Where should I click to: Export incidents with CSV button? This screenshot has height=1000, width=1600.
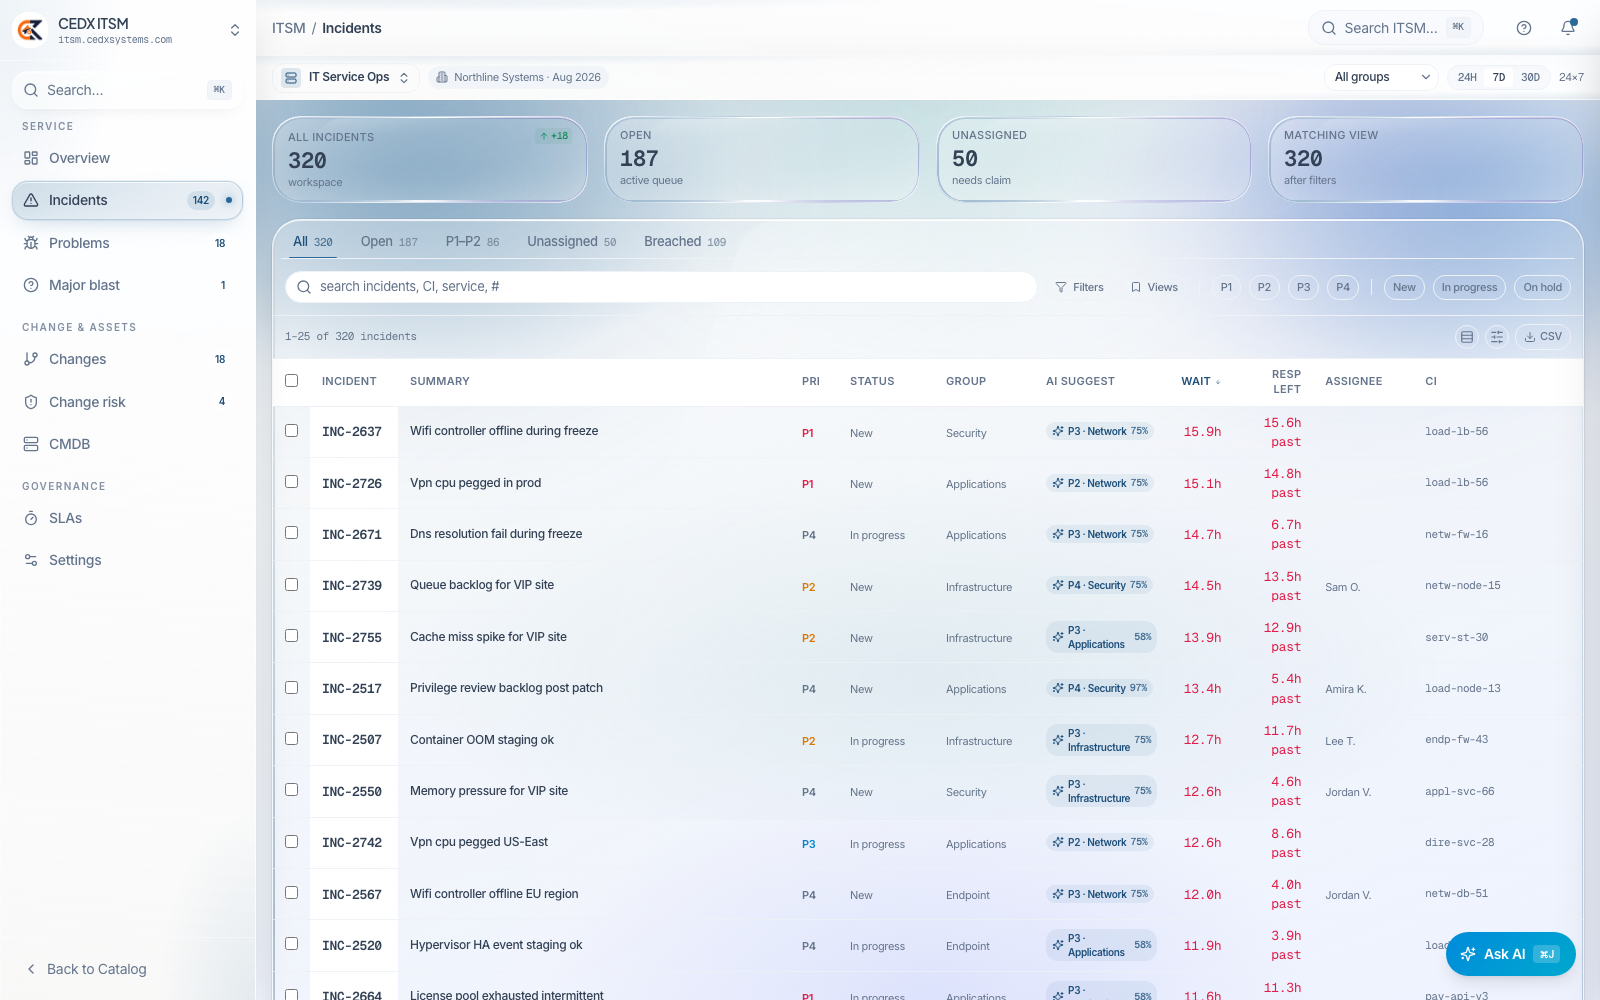pos(1543,337)
